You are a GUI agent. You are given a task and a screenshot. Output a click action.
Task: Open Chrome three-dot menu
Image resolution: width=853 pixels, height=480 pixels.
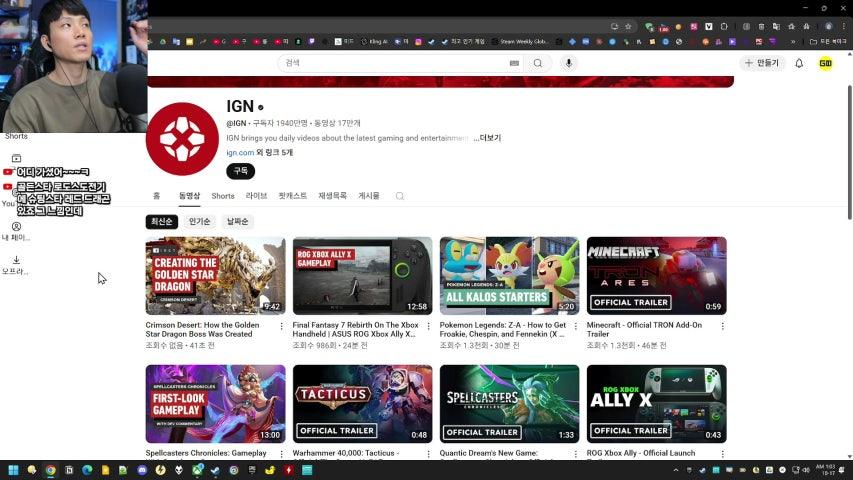[x=844, y=26]
